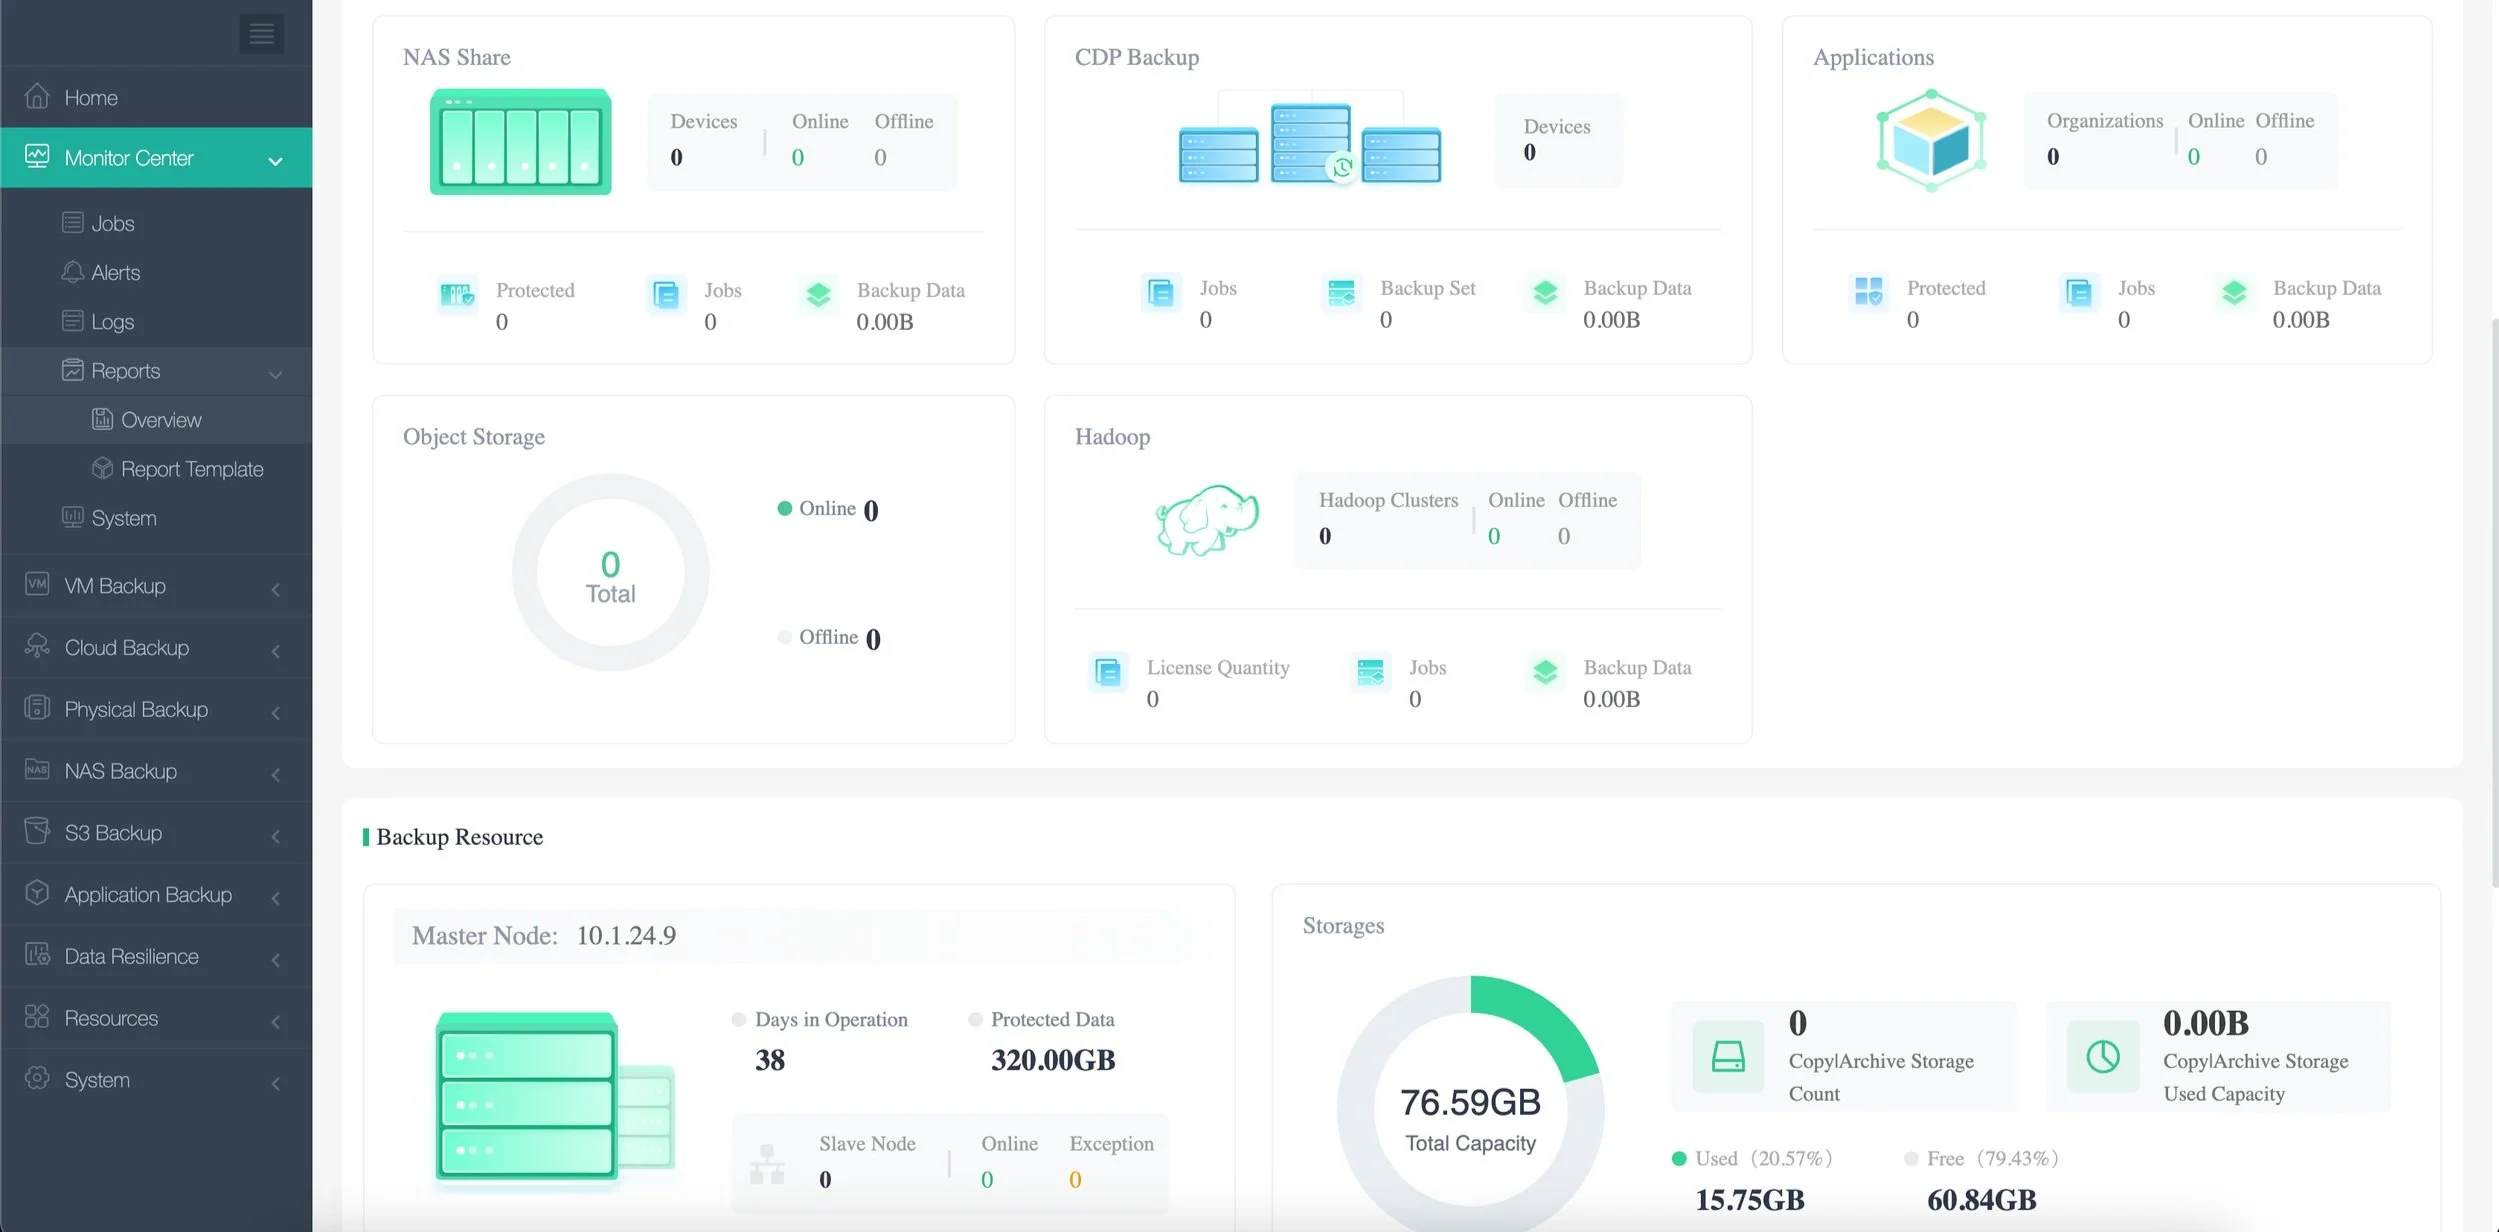Click the NAS Share storage device graphic
The height and width of the screenshot is (1232, 2499).
click(520, 142)
